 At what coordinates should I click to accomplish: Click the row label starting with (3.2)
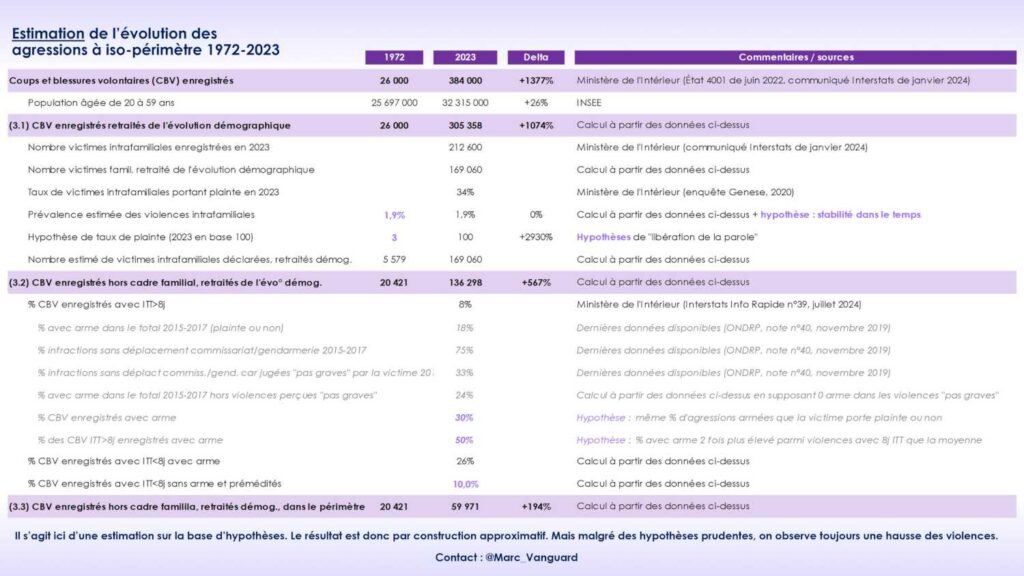[165, 283]
